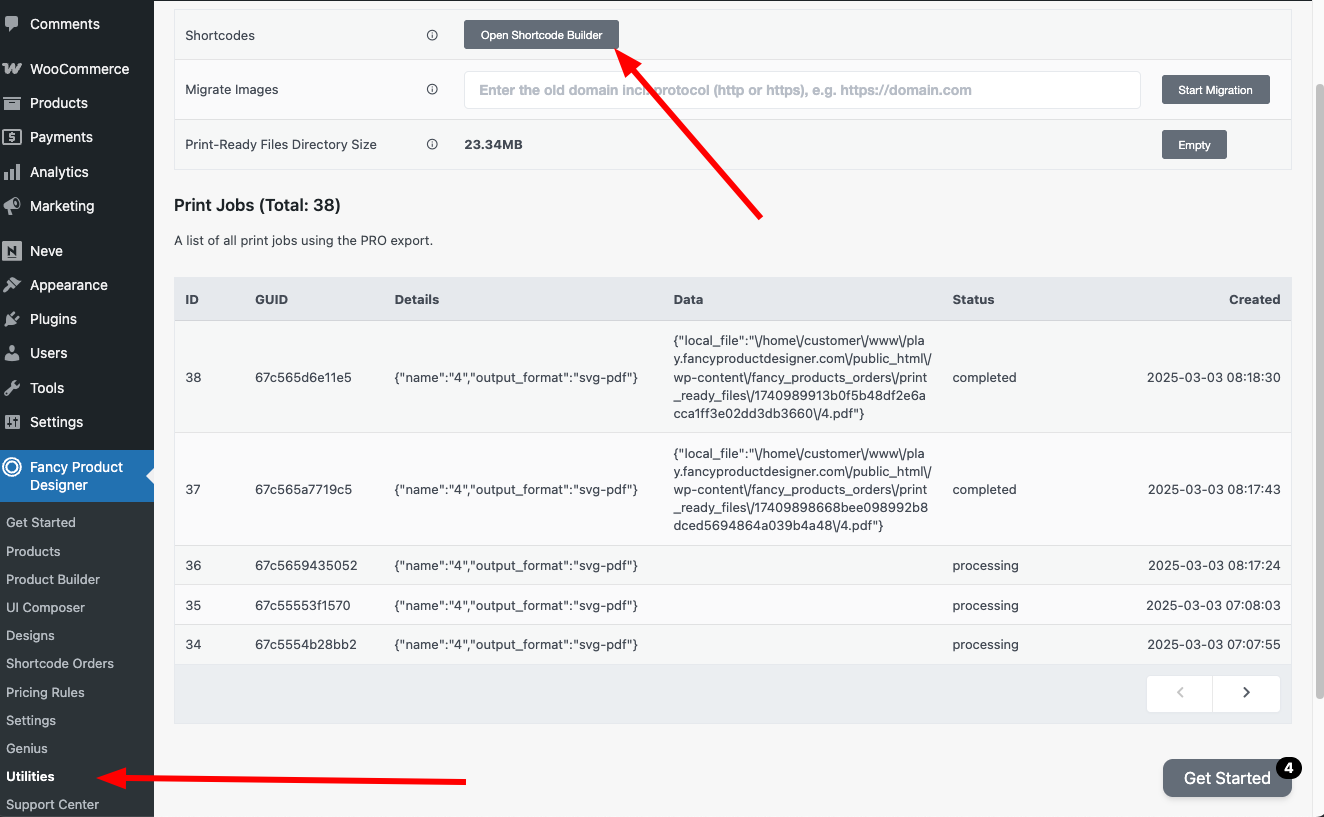The image size is (1324, 817).
Task: Click info icon for Print-Ready Files Directory Size
Action: pyautogui.click(x=432, y=144)
